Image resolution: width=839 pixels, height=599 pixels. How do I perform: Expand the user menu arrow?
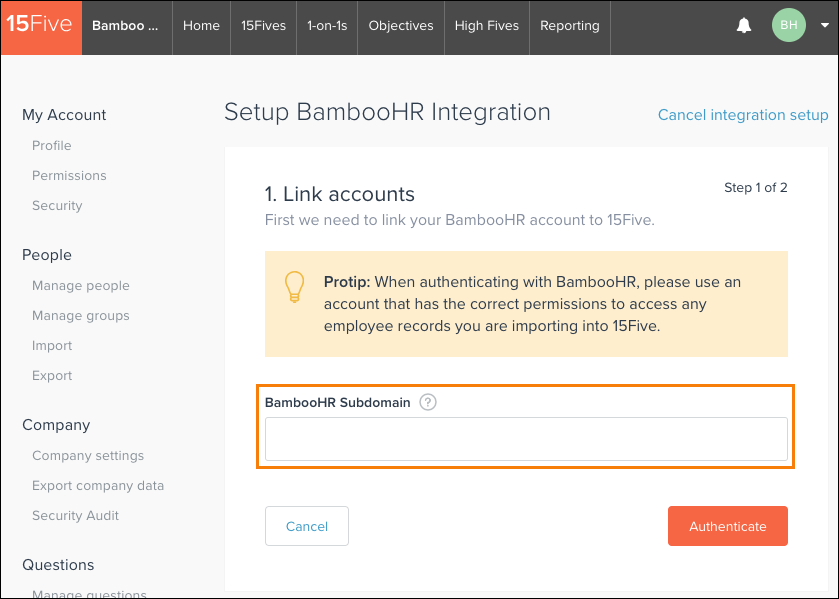click(x=825, y=25)
